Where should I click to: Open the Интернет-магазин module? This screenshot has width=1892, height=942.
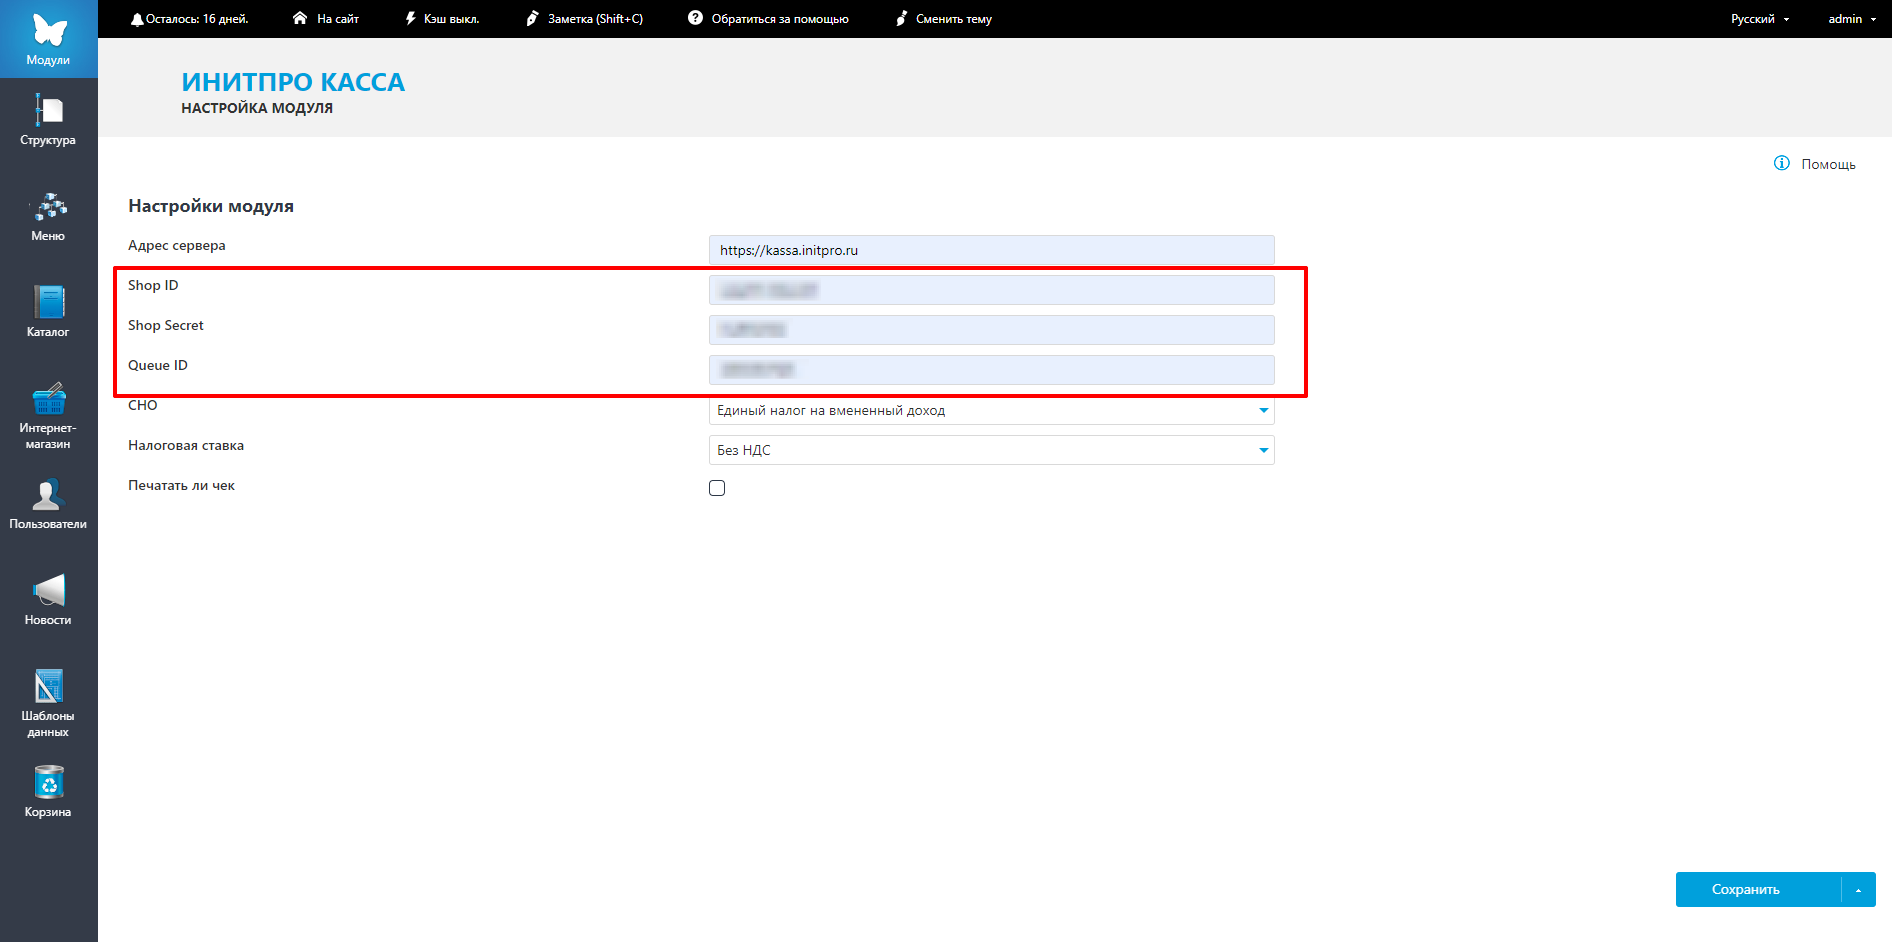[48, 416]
